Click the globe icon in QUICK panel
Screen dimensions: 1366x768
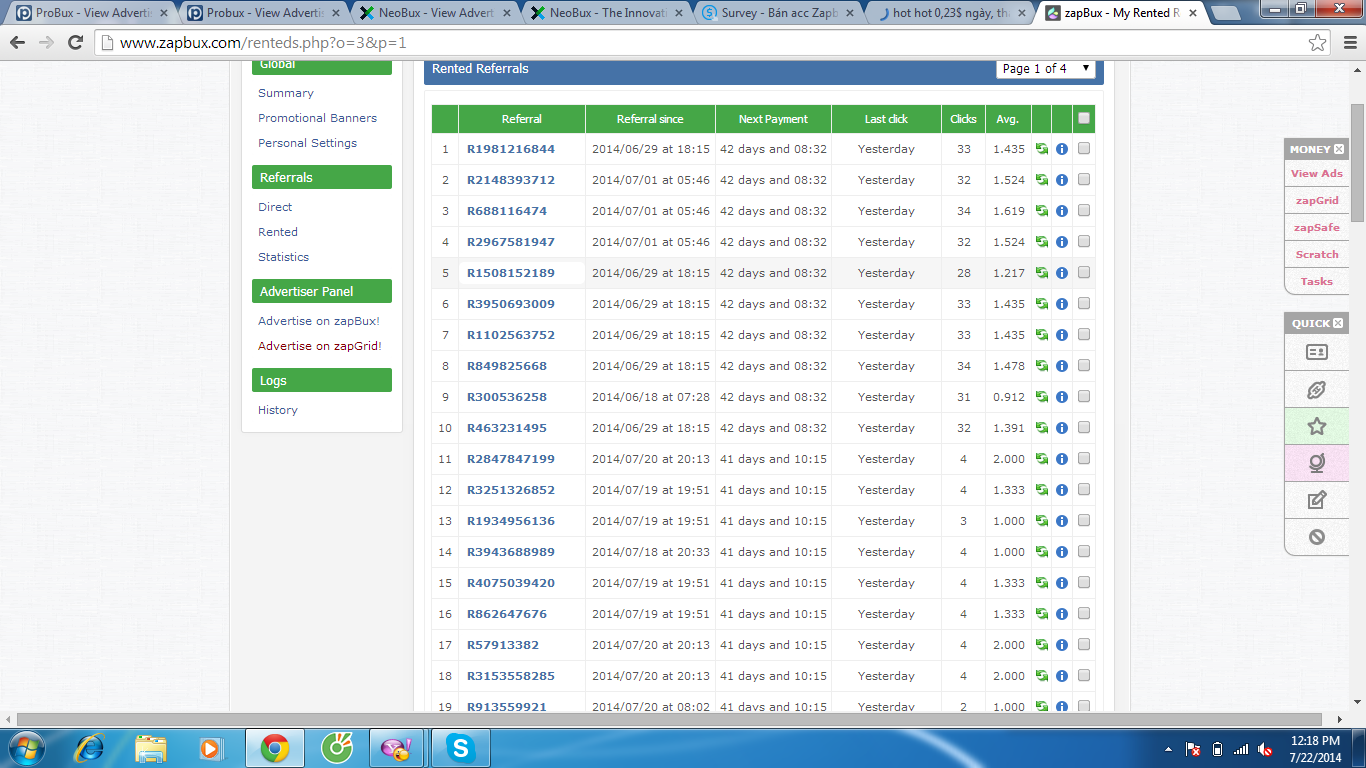click(x=1317, y=463)
